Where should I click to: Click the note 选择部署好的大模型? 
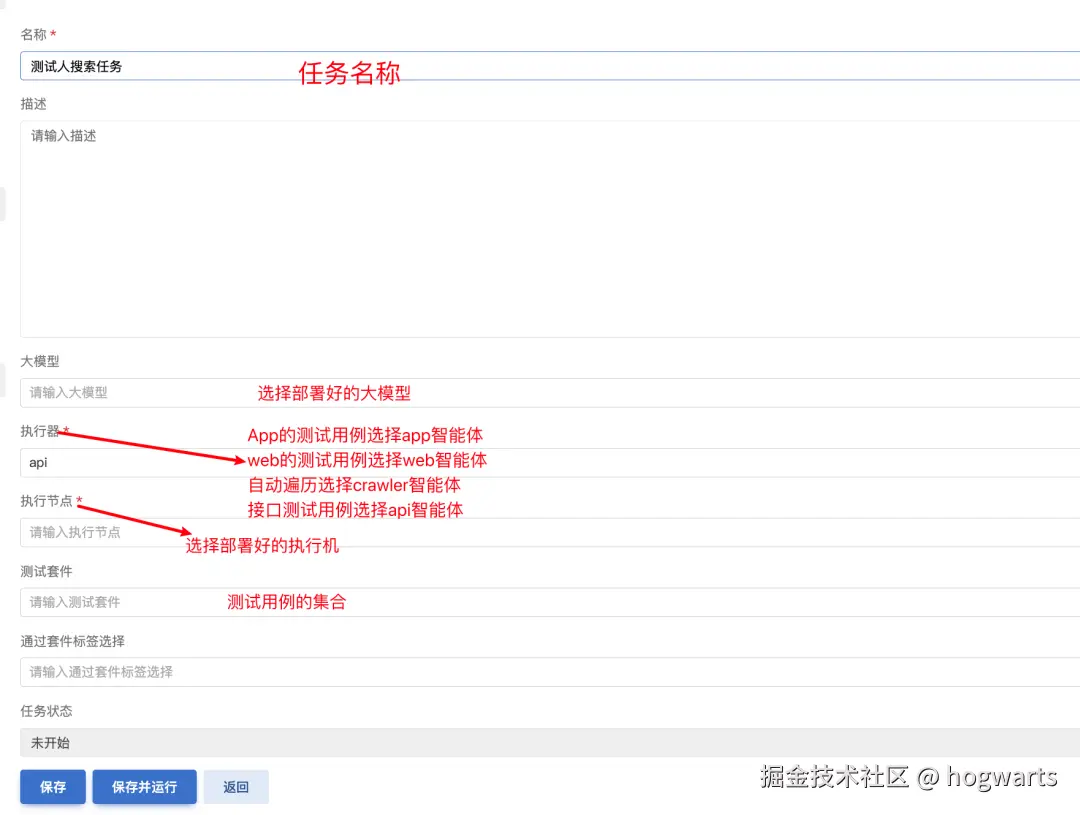point(334,393)
